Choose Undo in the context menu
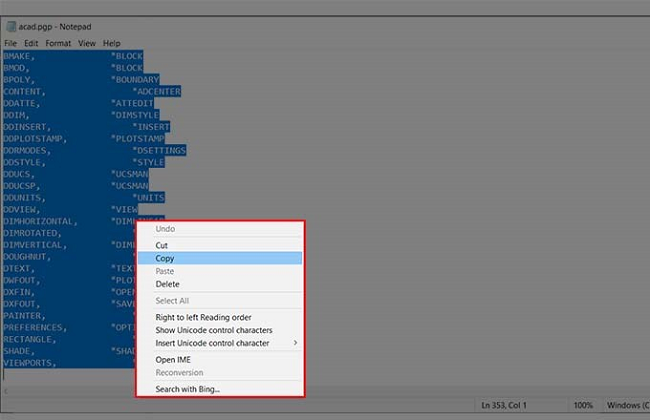 coord(220,229)
